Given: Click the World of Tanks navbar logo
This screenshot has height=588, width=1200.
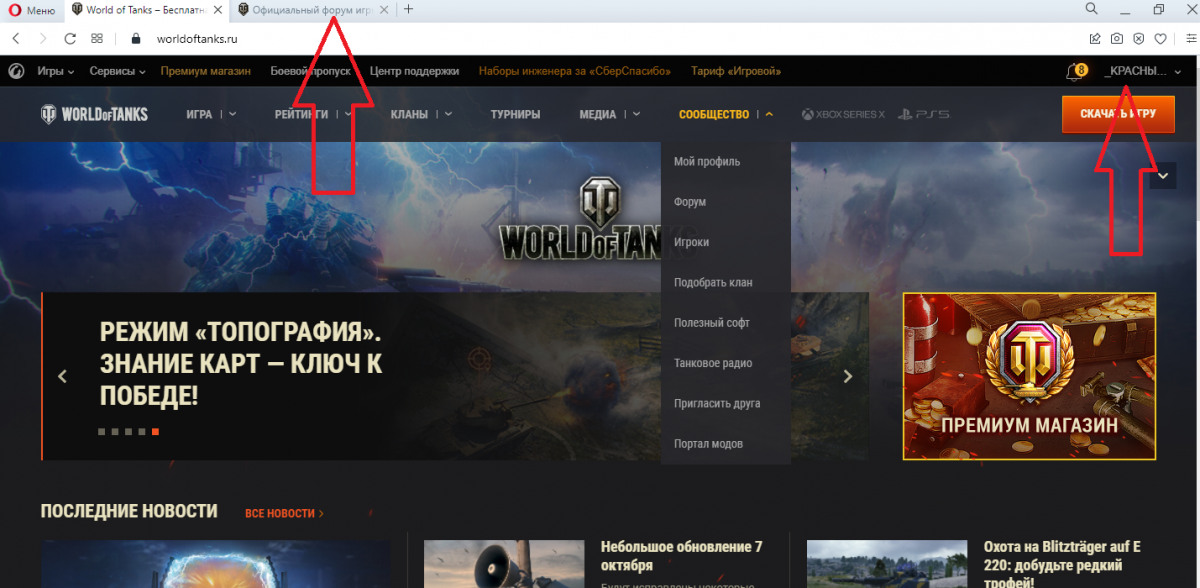Looking at the screenshot, I should point(94,114).
